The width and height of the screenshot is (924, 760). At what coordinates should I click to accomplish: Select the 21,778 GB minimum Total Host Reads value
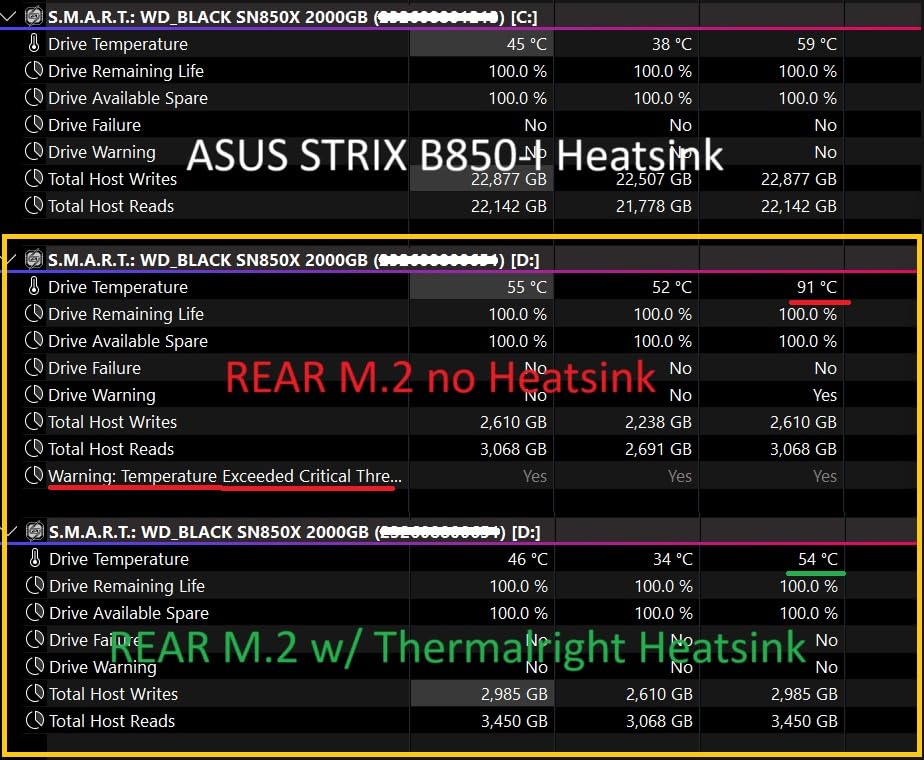654,206
